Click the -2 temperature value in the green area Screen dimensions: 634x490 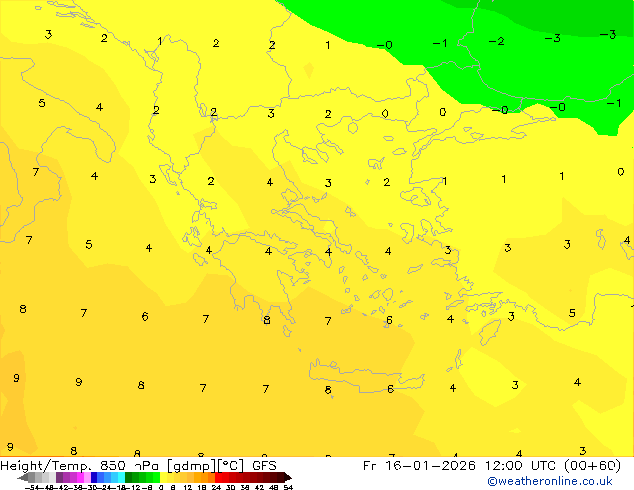(x=497, y=41)
